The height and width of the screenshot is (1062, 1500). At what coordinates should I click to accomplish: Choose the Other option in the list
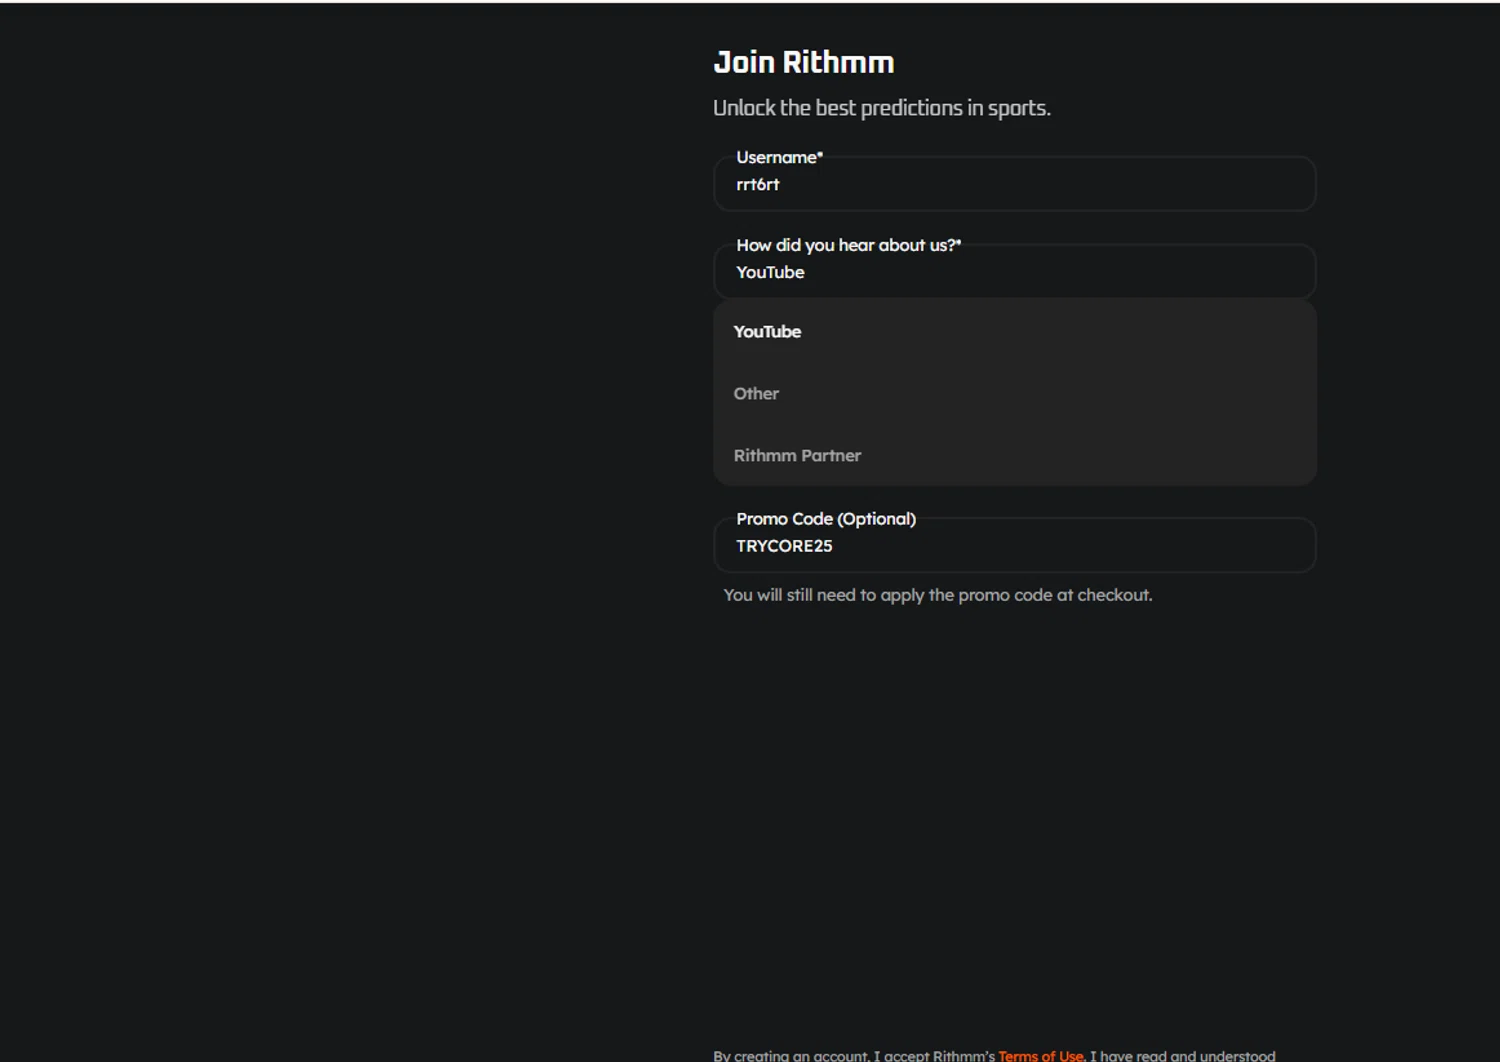tap(1014, 394)
